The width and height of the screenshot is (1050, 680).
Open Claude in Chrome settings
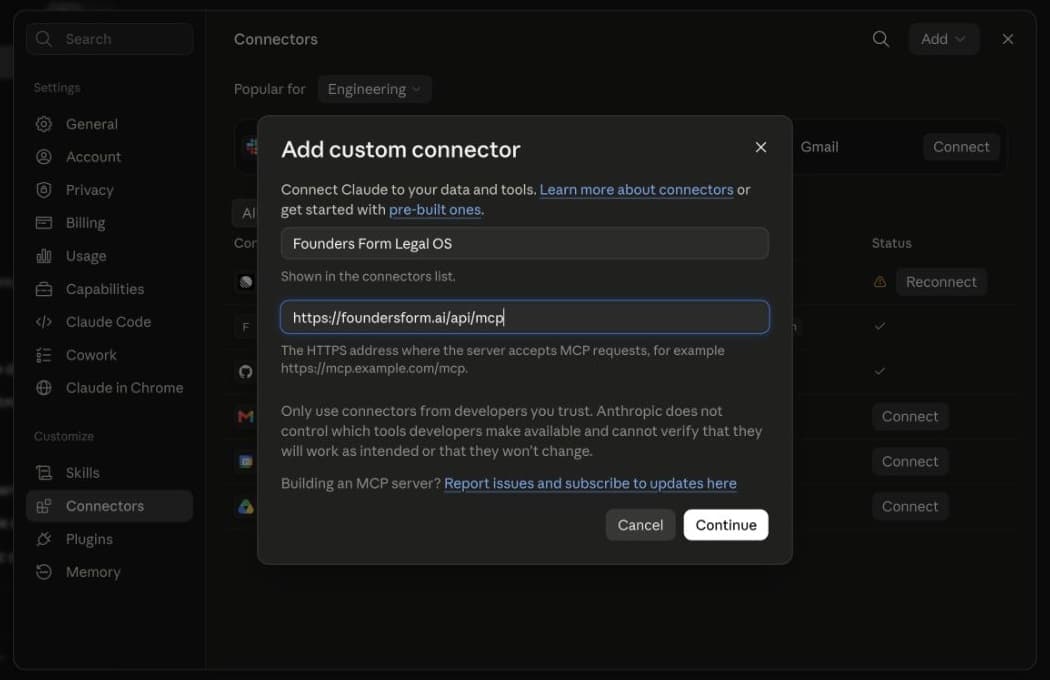tap(110, 388)
